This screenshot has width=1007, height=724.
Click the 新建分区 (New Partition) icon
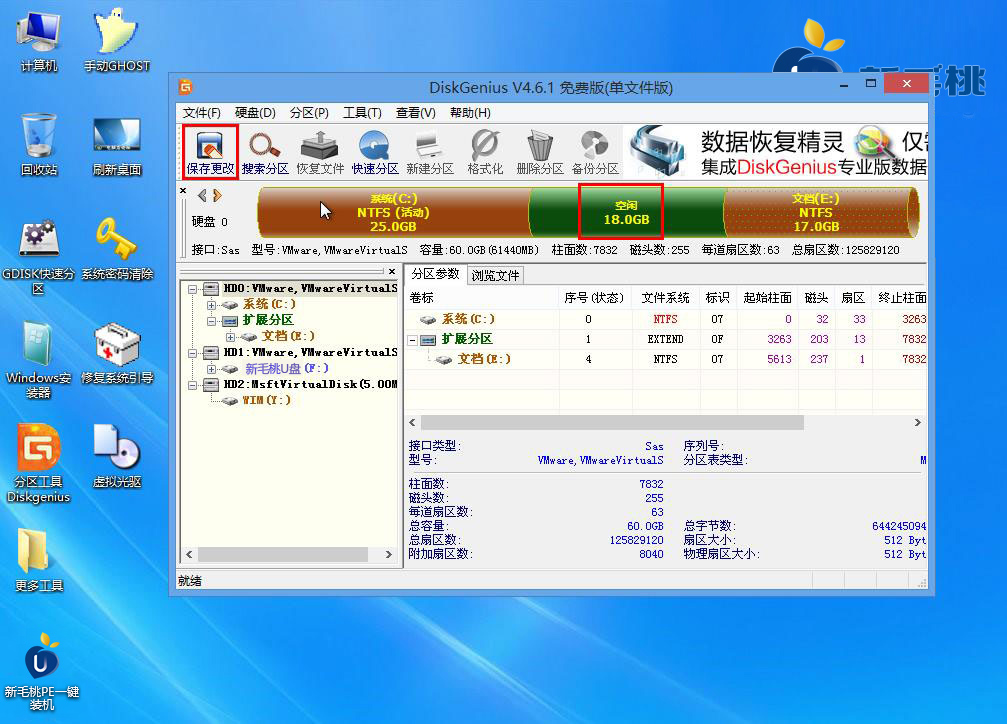(430, 153)
